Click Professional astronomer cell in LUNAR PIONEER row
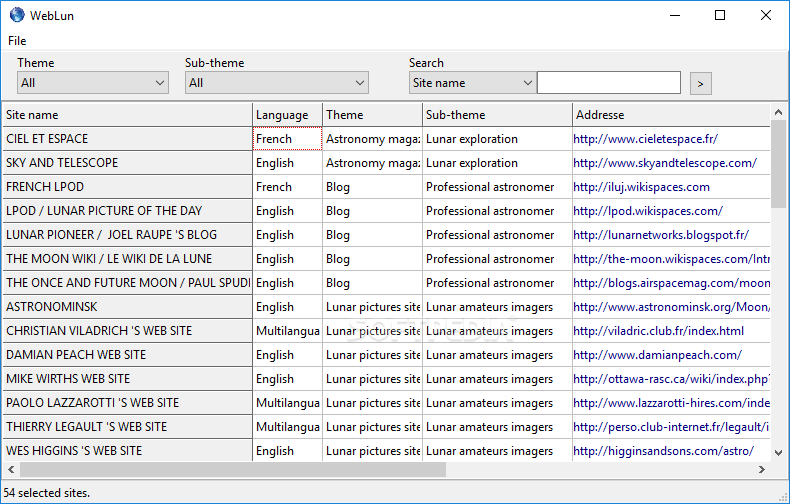This screenshot has width=790, height=504. tap(497, 235)
